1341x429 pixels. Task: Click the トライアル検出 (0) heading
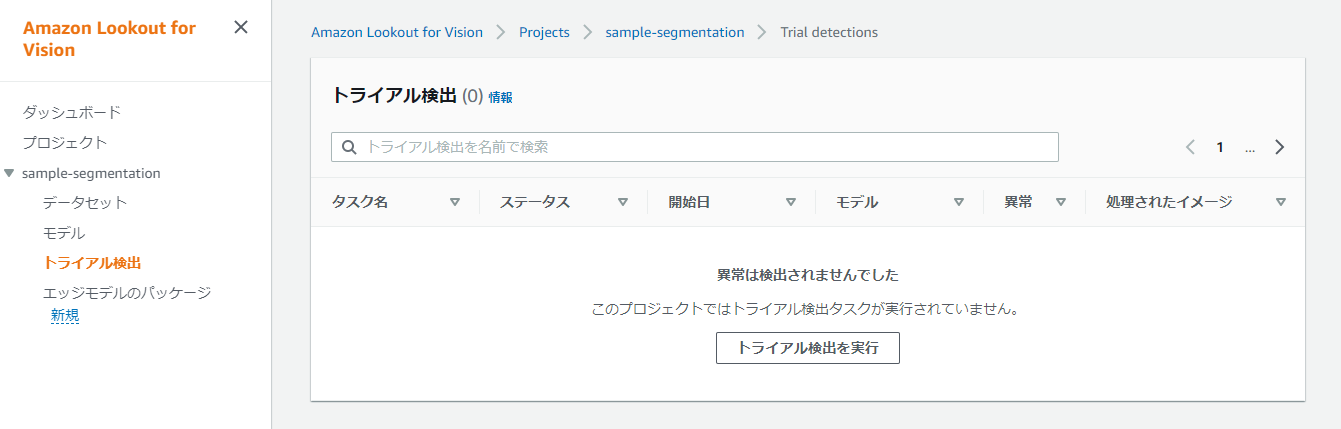[407, 96]
